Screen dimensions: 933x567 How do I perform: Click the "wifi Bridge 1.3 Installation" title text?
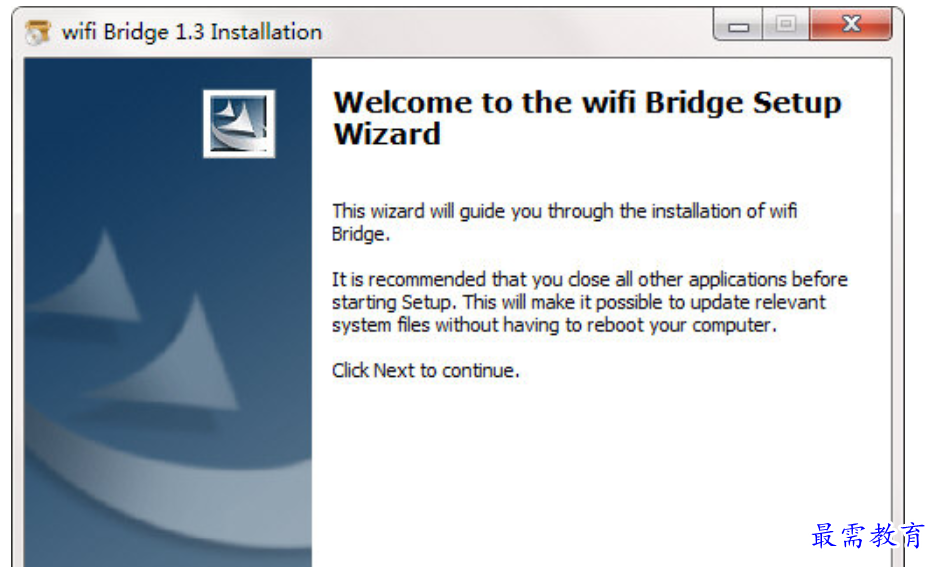pyautogui.click(x=192, y=32)
